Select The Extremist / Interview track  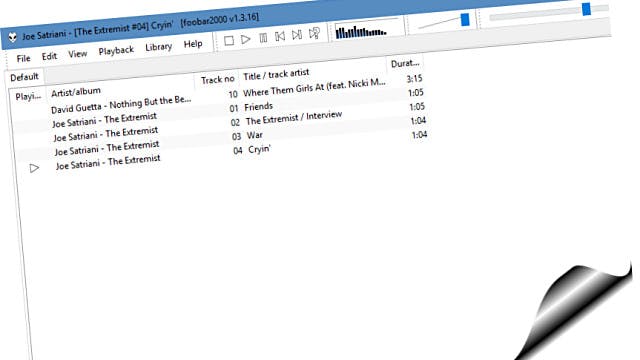pyautogui.click(x=294, y=118)
